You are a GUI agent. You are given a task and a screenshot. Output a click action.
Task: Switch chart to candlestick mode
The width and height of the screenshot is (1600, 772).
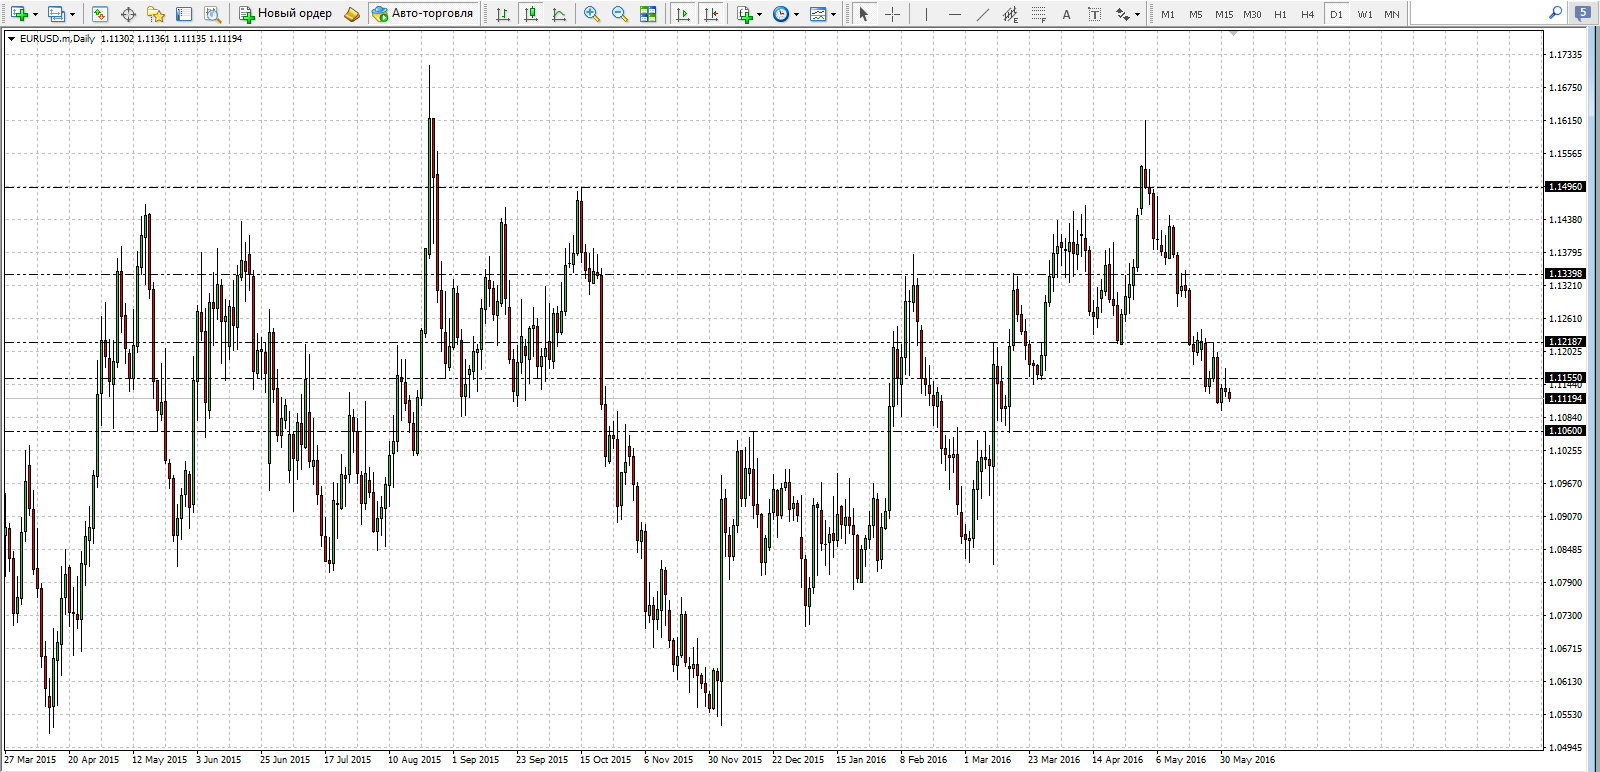click(531, 14)
